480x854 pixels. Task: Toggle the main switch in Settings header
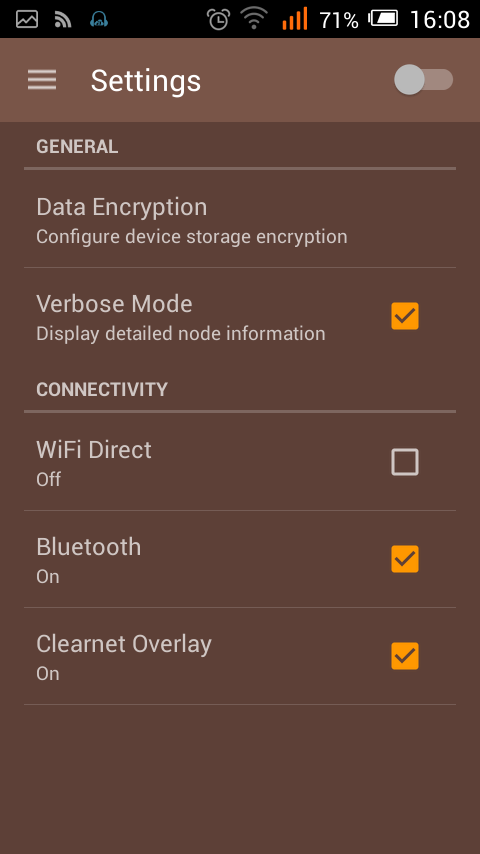click(x=423, y=80)
